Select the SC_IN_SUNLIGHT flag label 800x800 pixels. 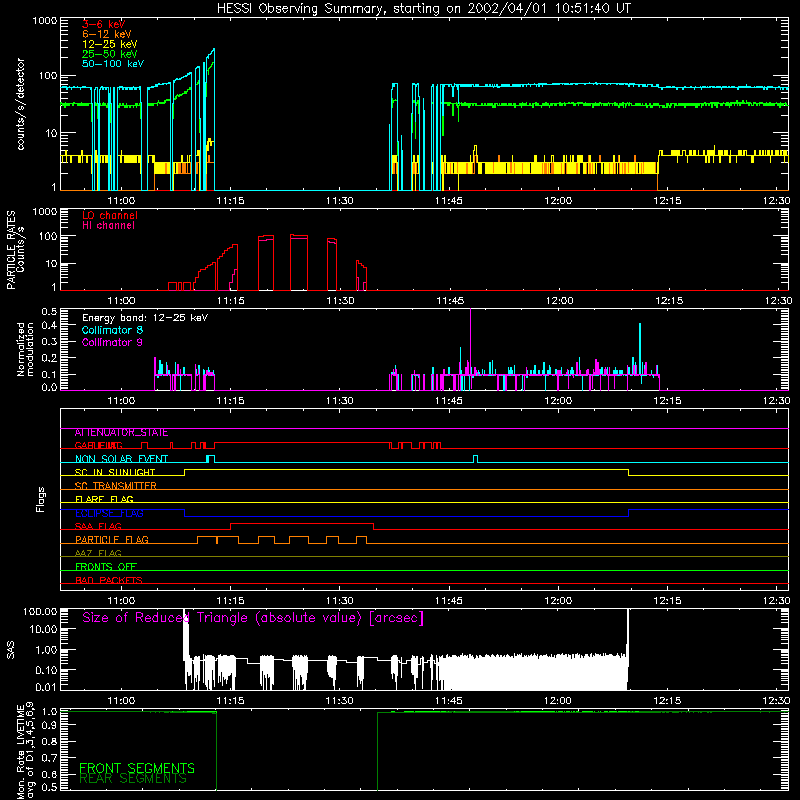pyautogui.click(x=115, y=472)
